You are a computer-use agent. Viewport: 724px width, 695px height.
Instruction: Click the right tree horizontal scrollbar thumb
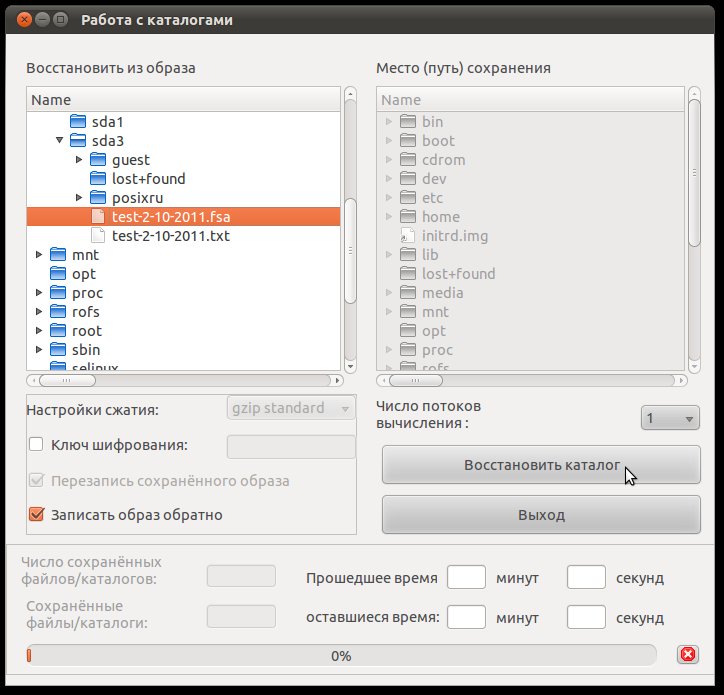[416, 381]
